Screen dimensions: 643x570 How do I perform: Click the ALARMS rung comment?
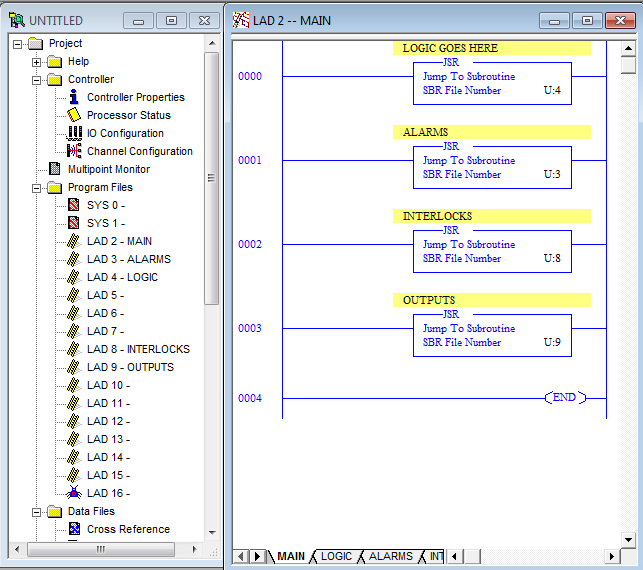pyautogui.click(x=492, y=132)
